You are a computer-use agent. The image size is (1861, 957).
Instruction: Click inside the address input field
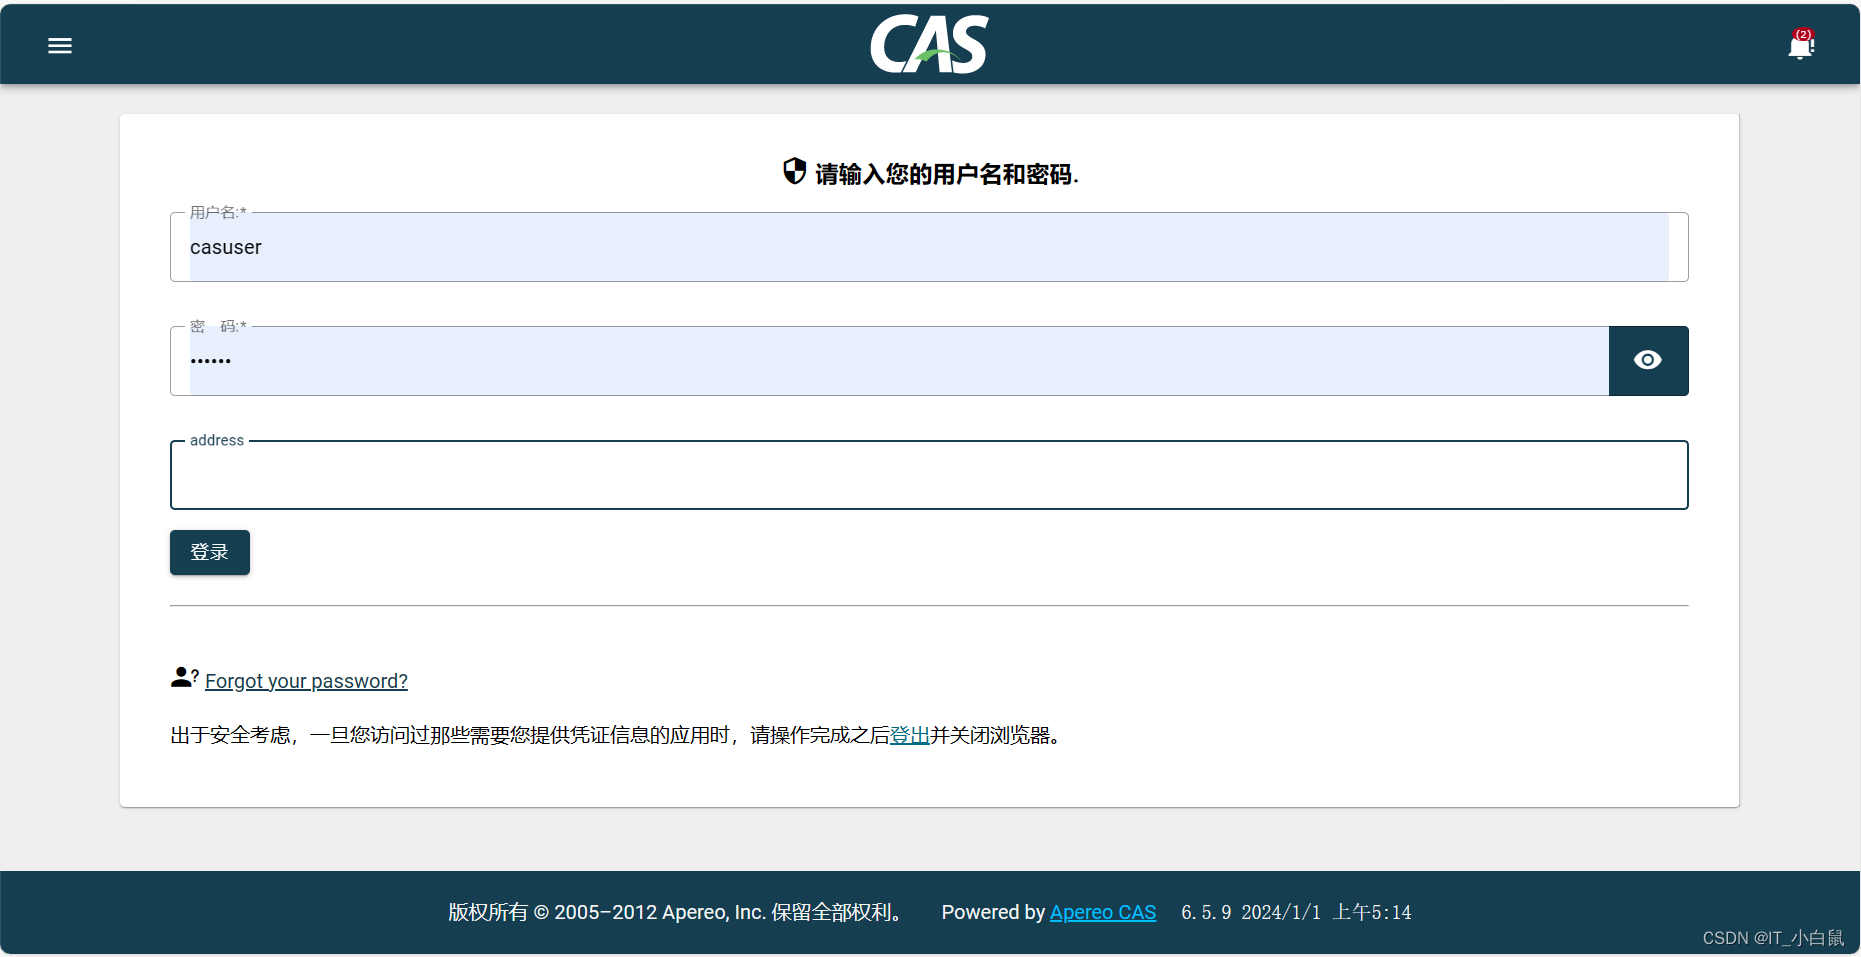click(x=928, y=475)
